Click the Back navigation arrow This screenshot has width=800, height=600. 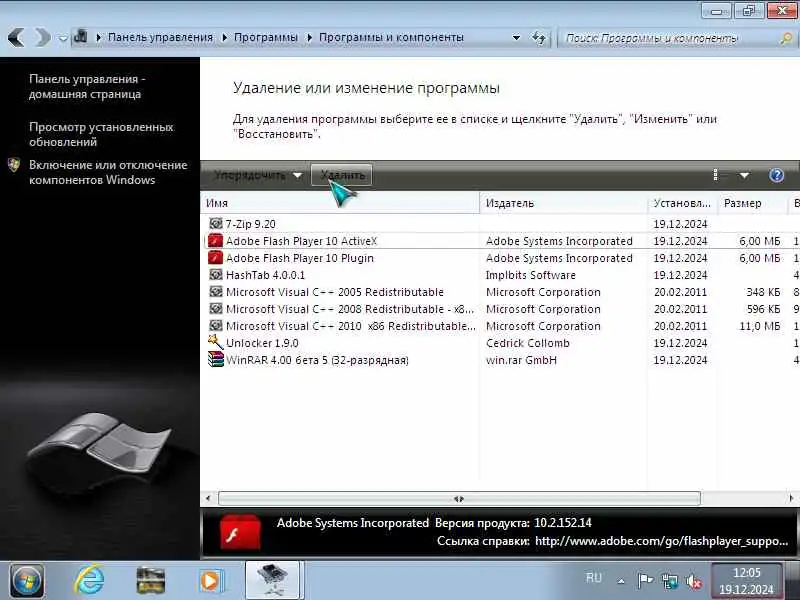[16, 37]
